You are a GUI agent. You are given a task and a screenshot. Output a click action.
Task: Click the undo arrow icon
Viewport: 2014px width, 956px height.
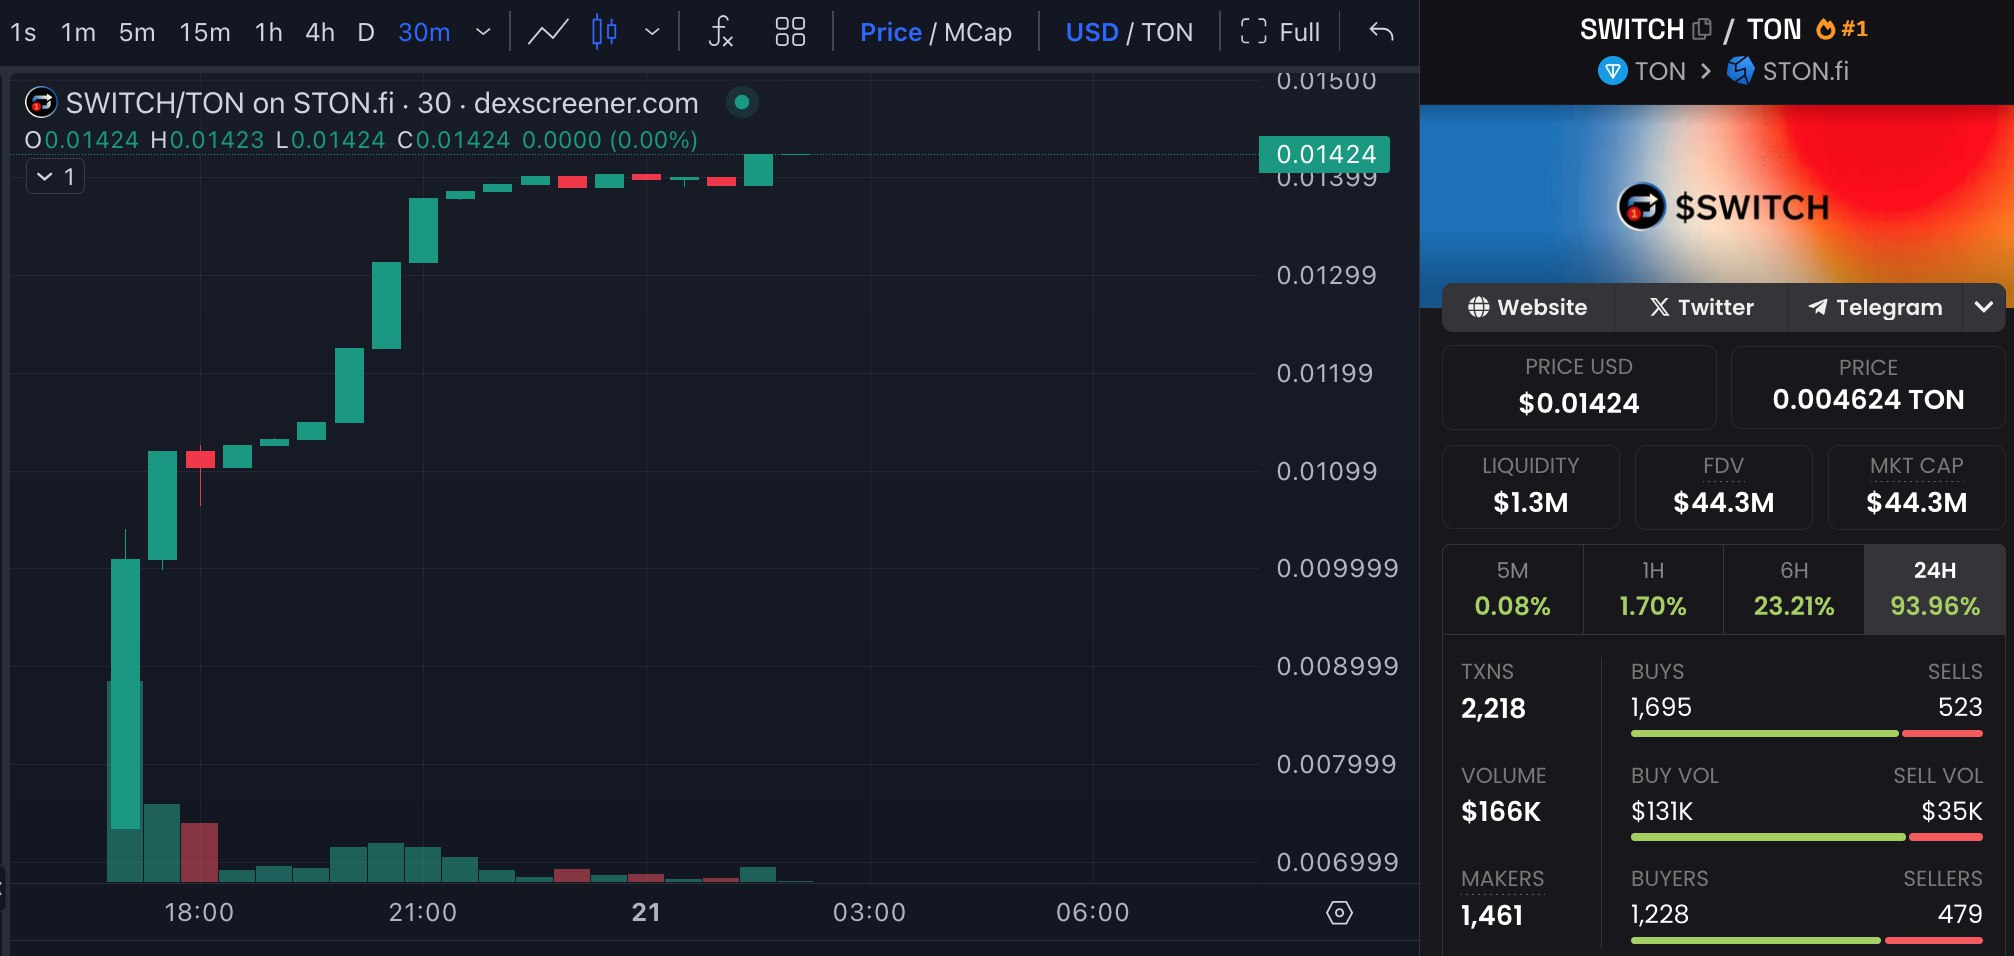(x=1381, y=32)
